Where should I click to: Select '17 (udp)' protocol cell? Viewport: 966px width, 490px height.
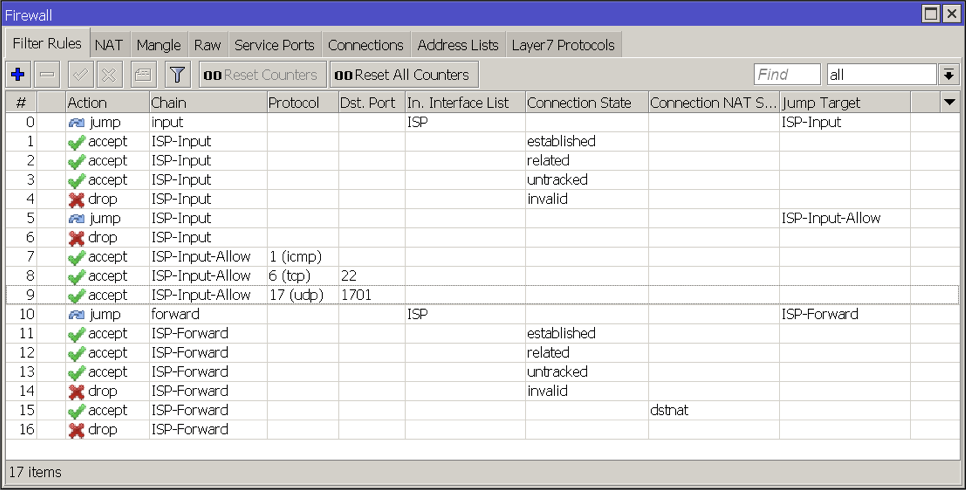tap(296, 295)
